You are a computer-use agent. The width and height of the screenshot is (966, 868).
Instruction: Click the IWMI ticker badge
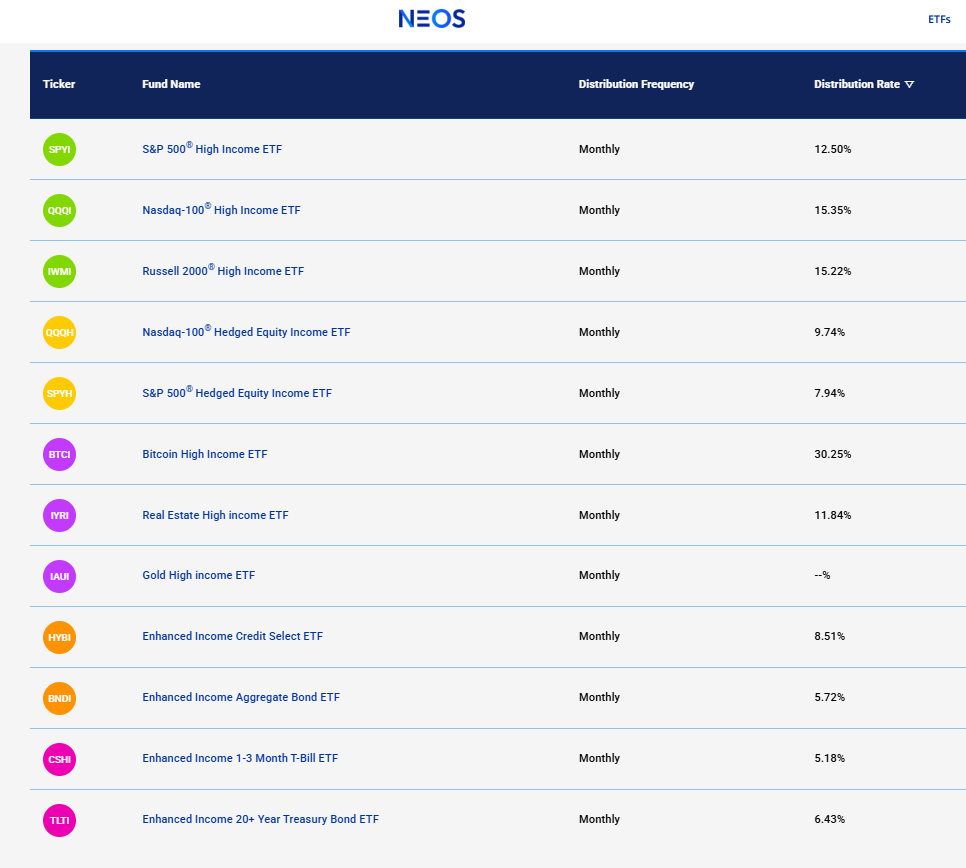[x=59, y=271]
